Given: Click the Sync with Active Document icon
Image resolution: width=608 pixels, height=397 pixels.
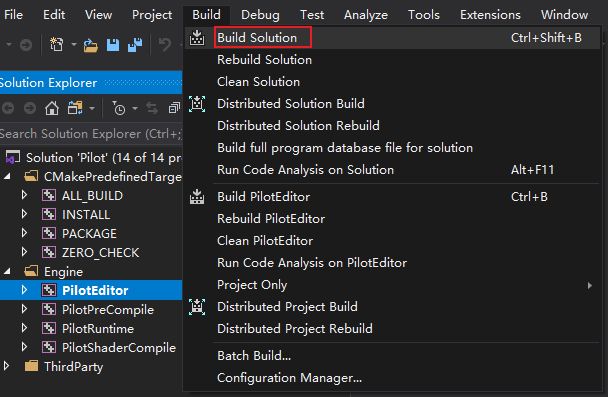Looking at the screenshot, I should [152, 109].
